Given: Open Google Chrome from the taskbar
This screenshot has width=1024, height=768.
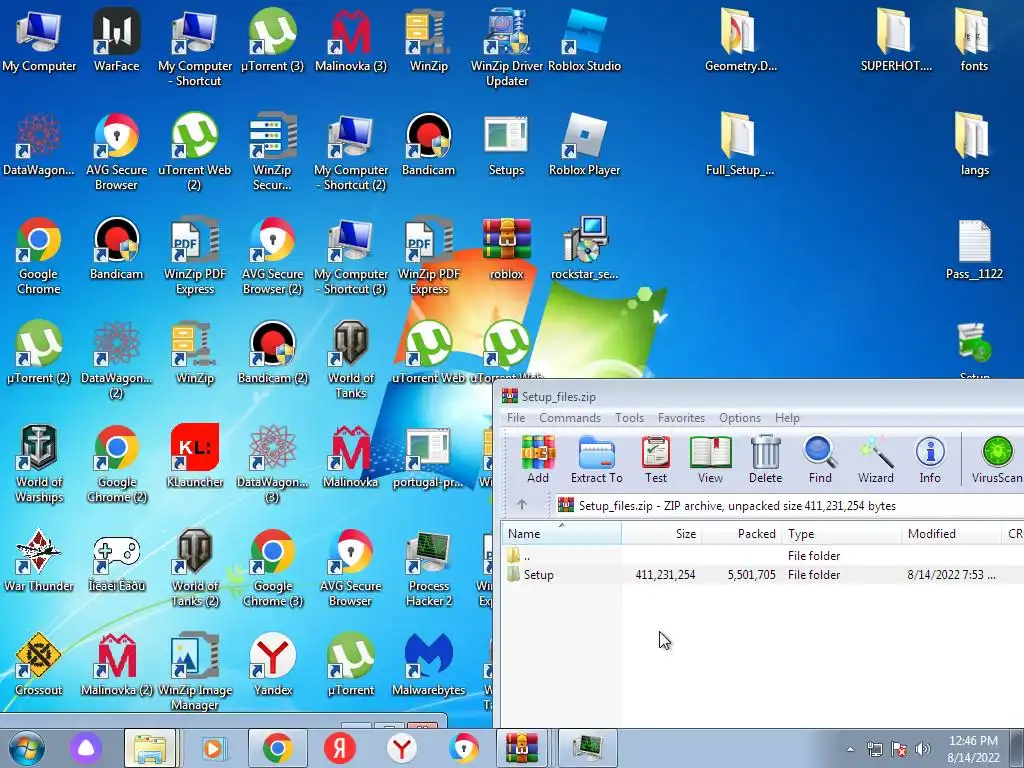Looking at the screenshot, I should click(x=277, y=748).
